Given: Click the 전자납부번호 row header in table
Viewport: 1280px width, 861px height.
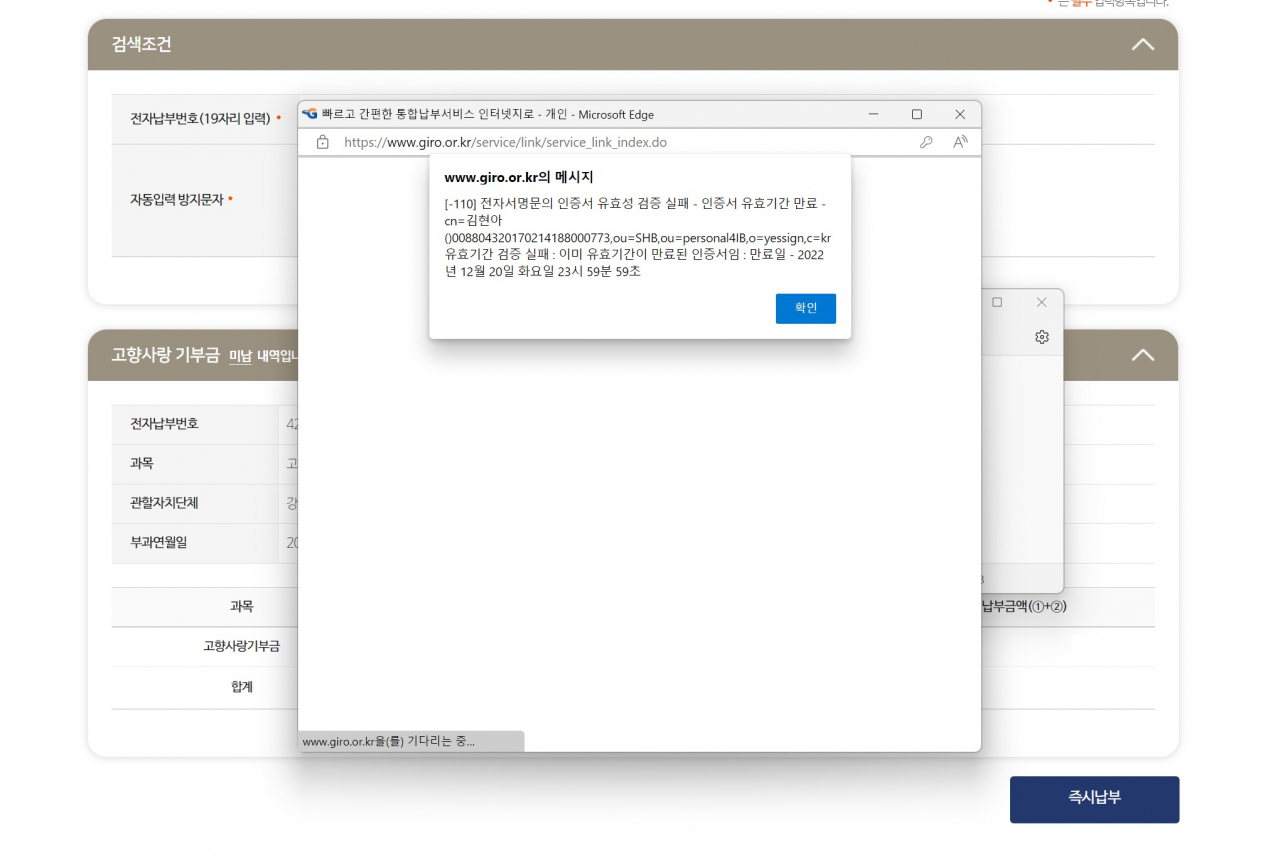Looking at the screenshot, I should point(164,424).
